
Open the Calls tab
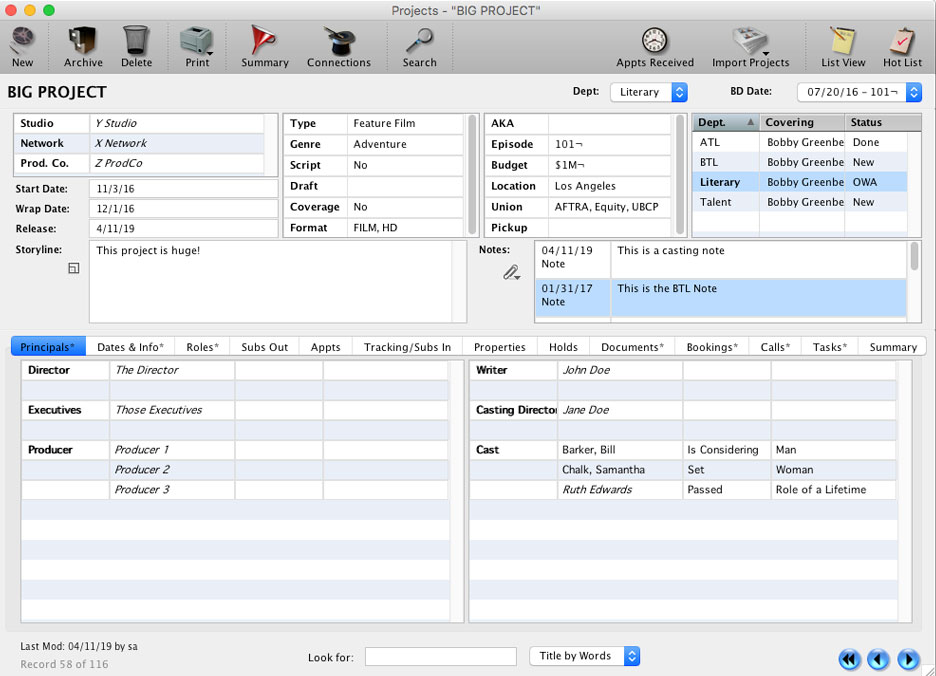point(775,347)
